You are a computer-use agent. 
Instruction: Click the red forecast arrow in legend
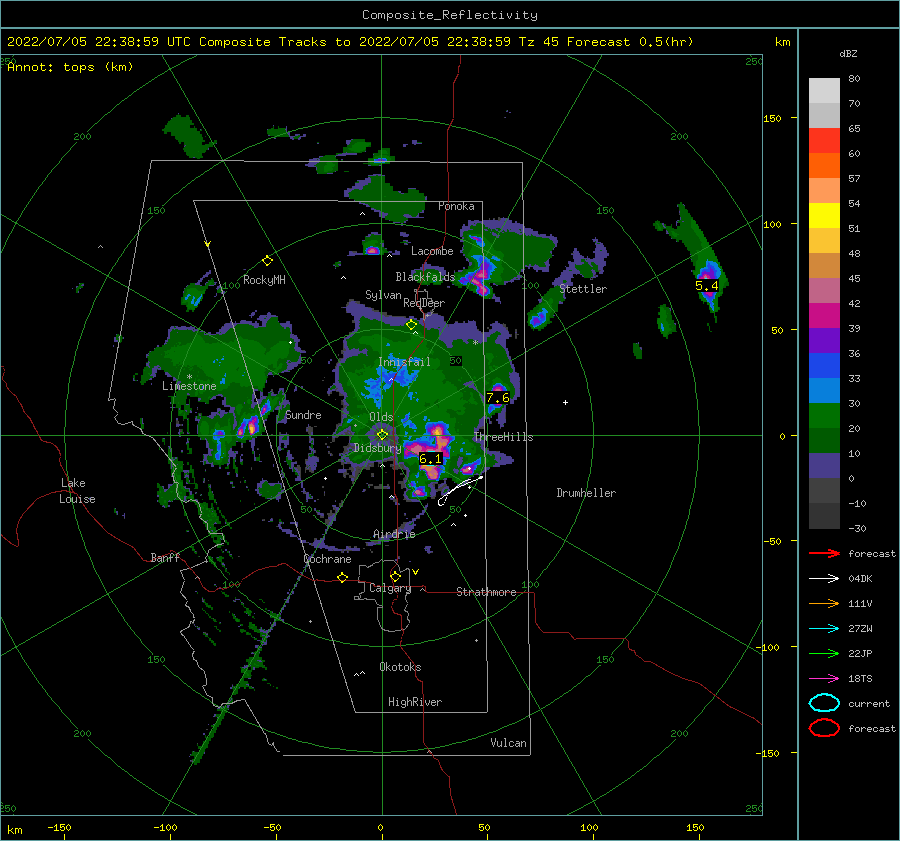(824, 553)
